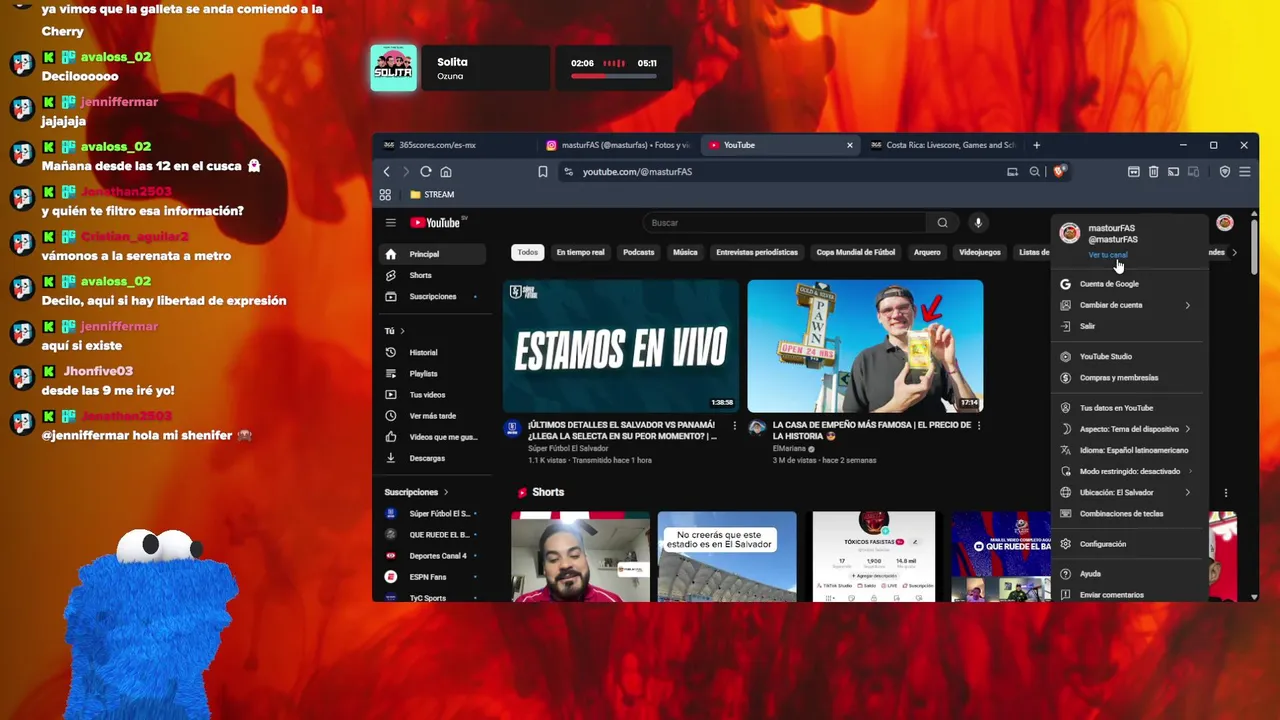Expand Cambiar de cuenta submenu
Screen dimensions: 1280x720
(1128, 305)
